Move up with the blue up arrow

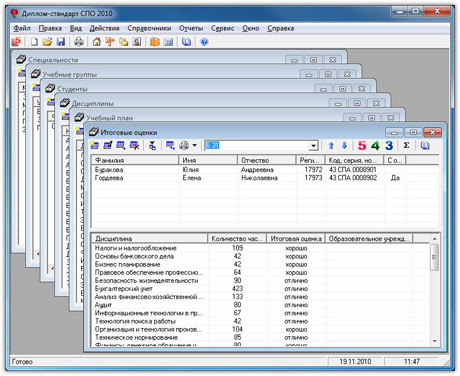[331, 145]
